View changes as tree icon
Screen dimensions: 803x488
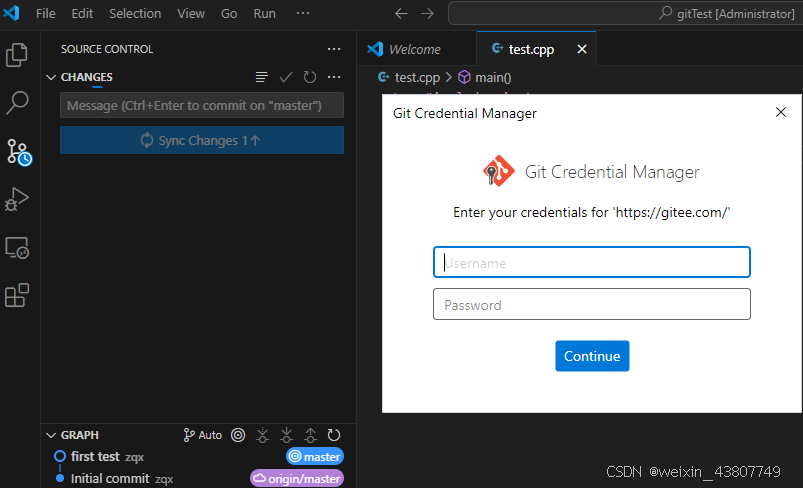(262, 77)
